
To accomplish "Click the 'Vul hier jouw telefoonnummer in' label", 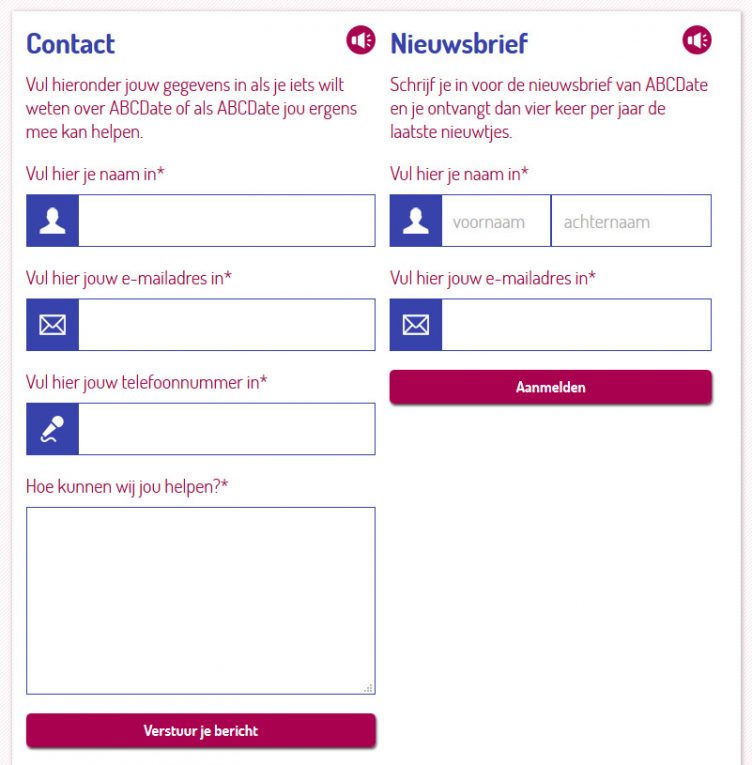I will click(146, 382).
